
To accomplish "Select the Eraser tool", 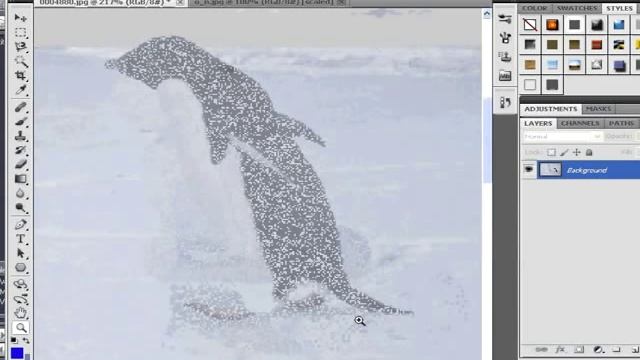I will pyautogui.click(x=20, y=164).
